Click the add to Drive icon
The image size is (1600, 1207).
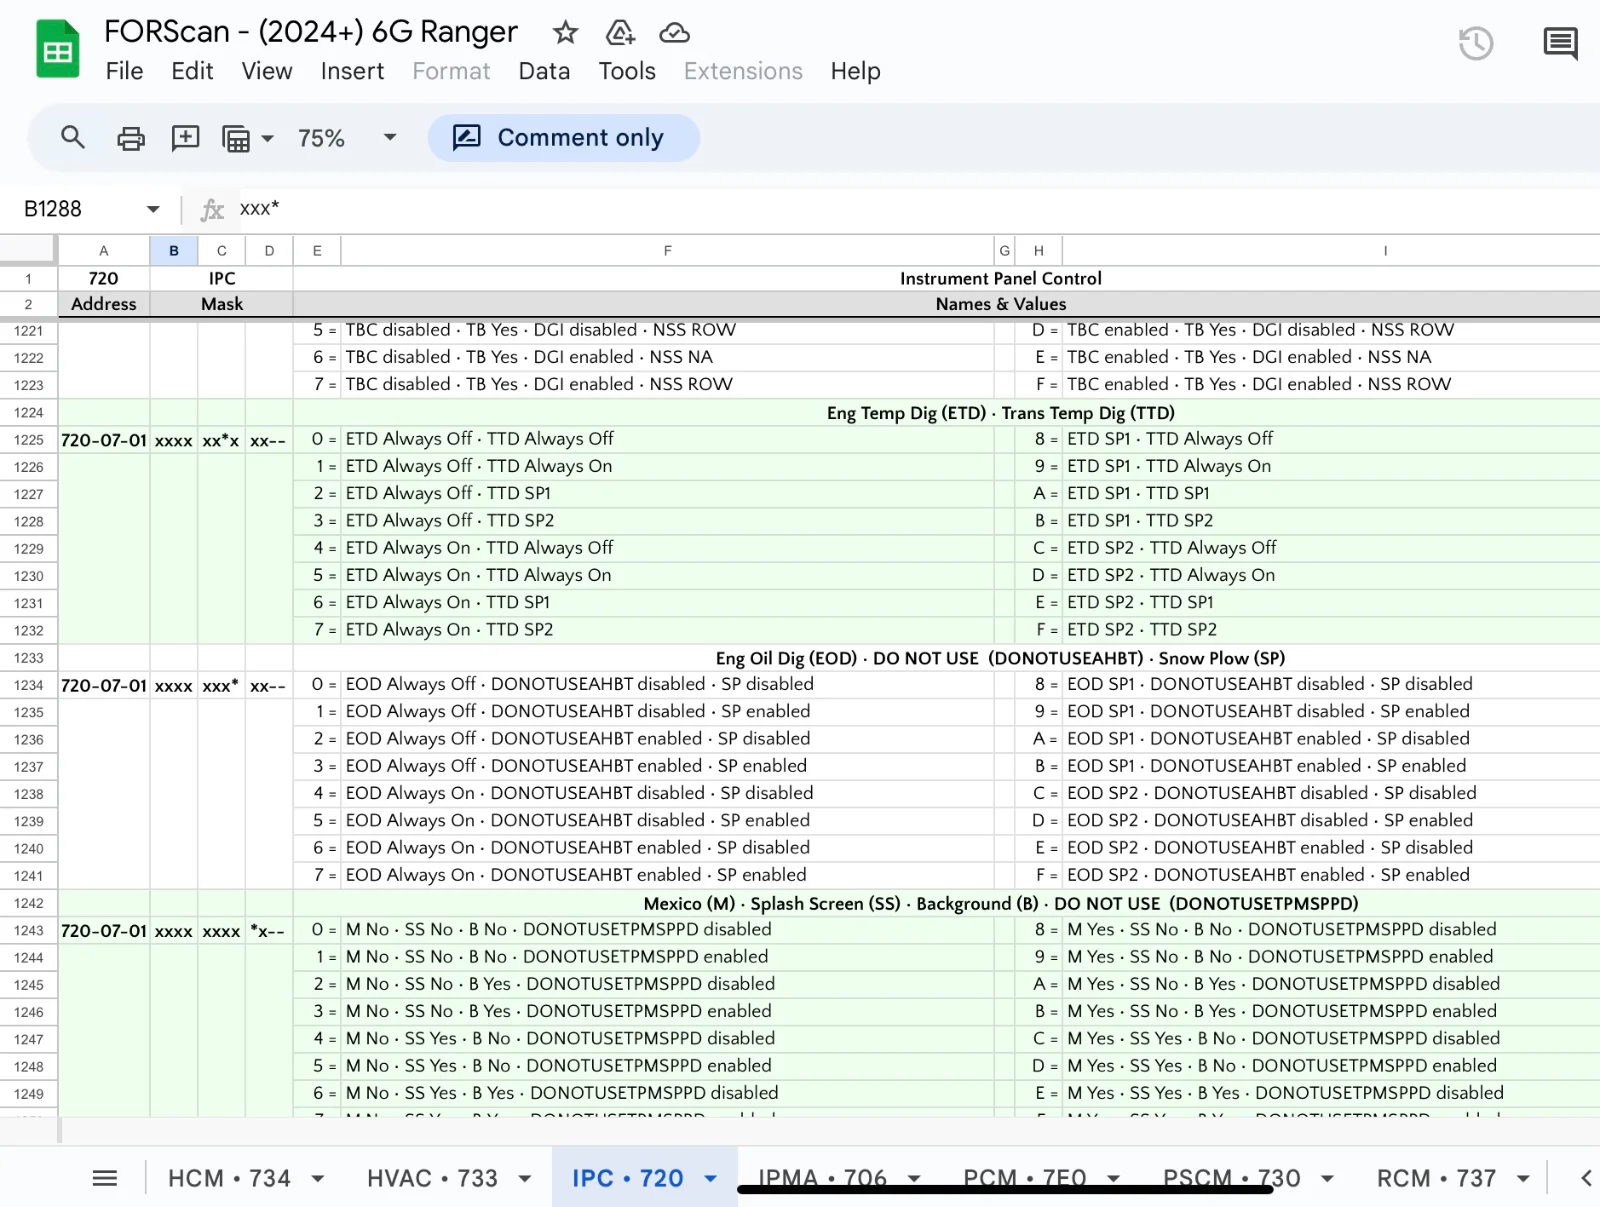click(x=620, y=33)
